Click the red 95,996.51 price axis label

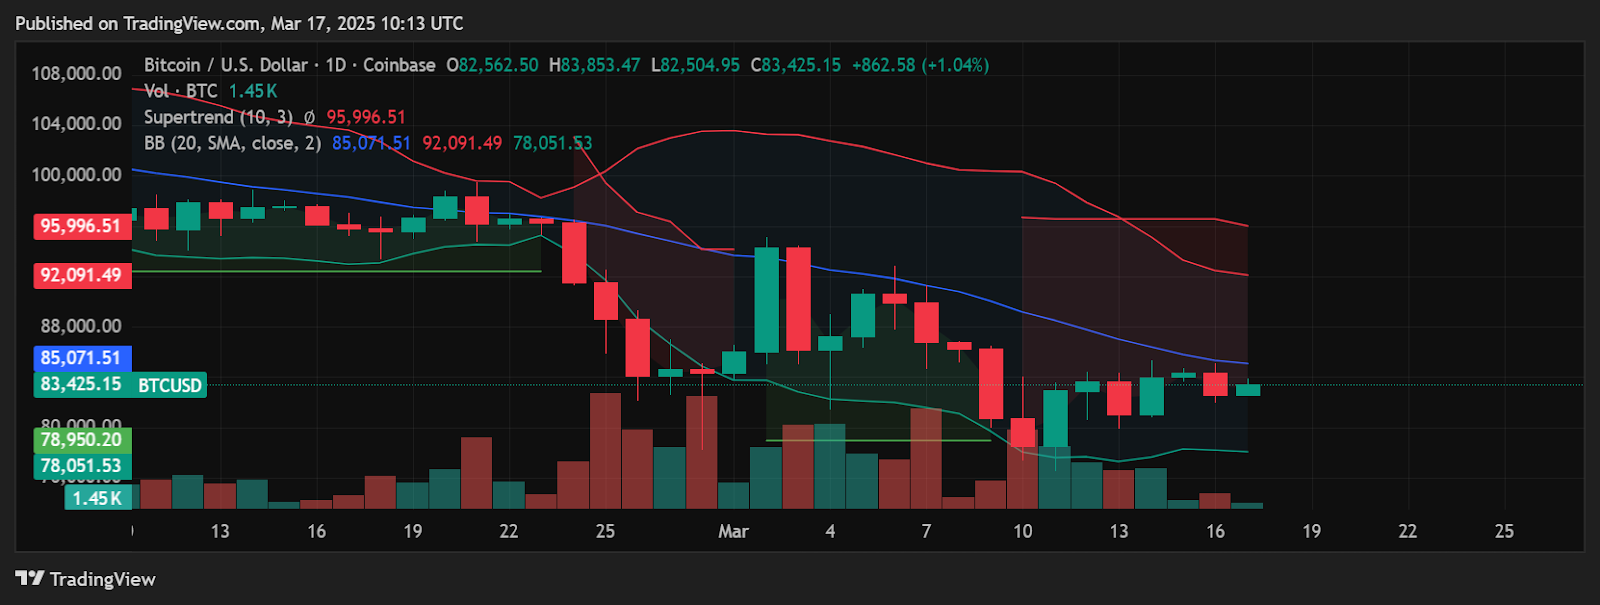[x=81, y=226]
